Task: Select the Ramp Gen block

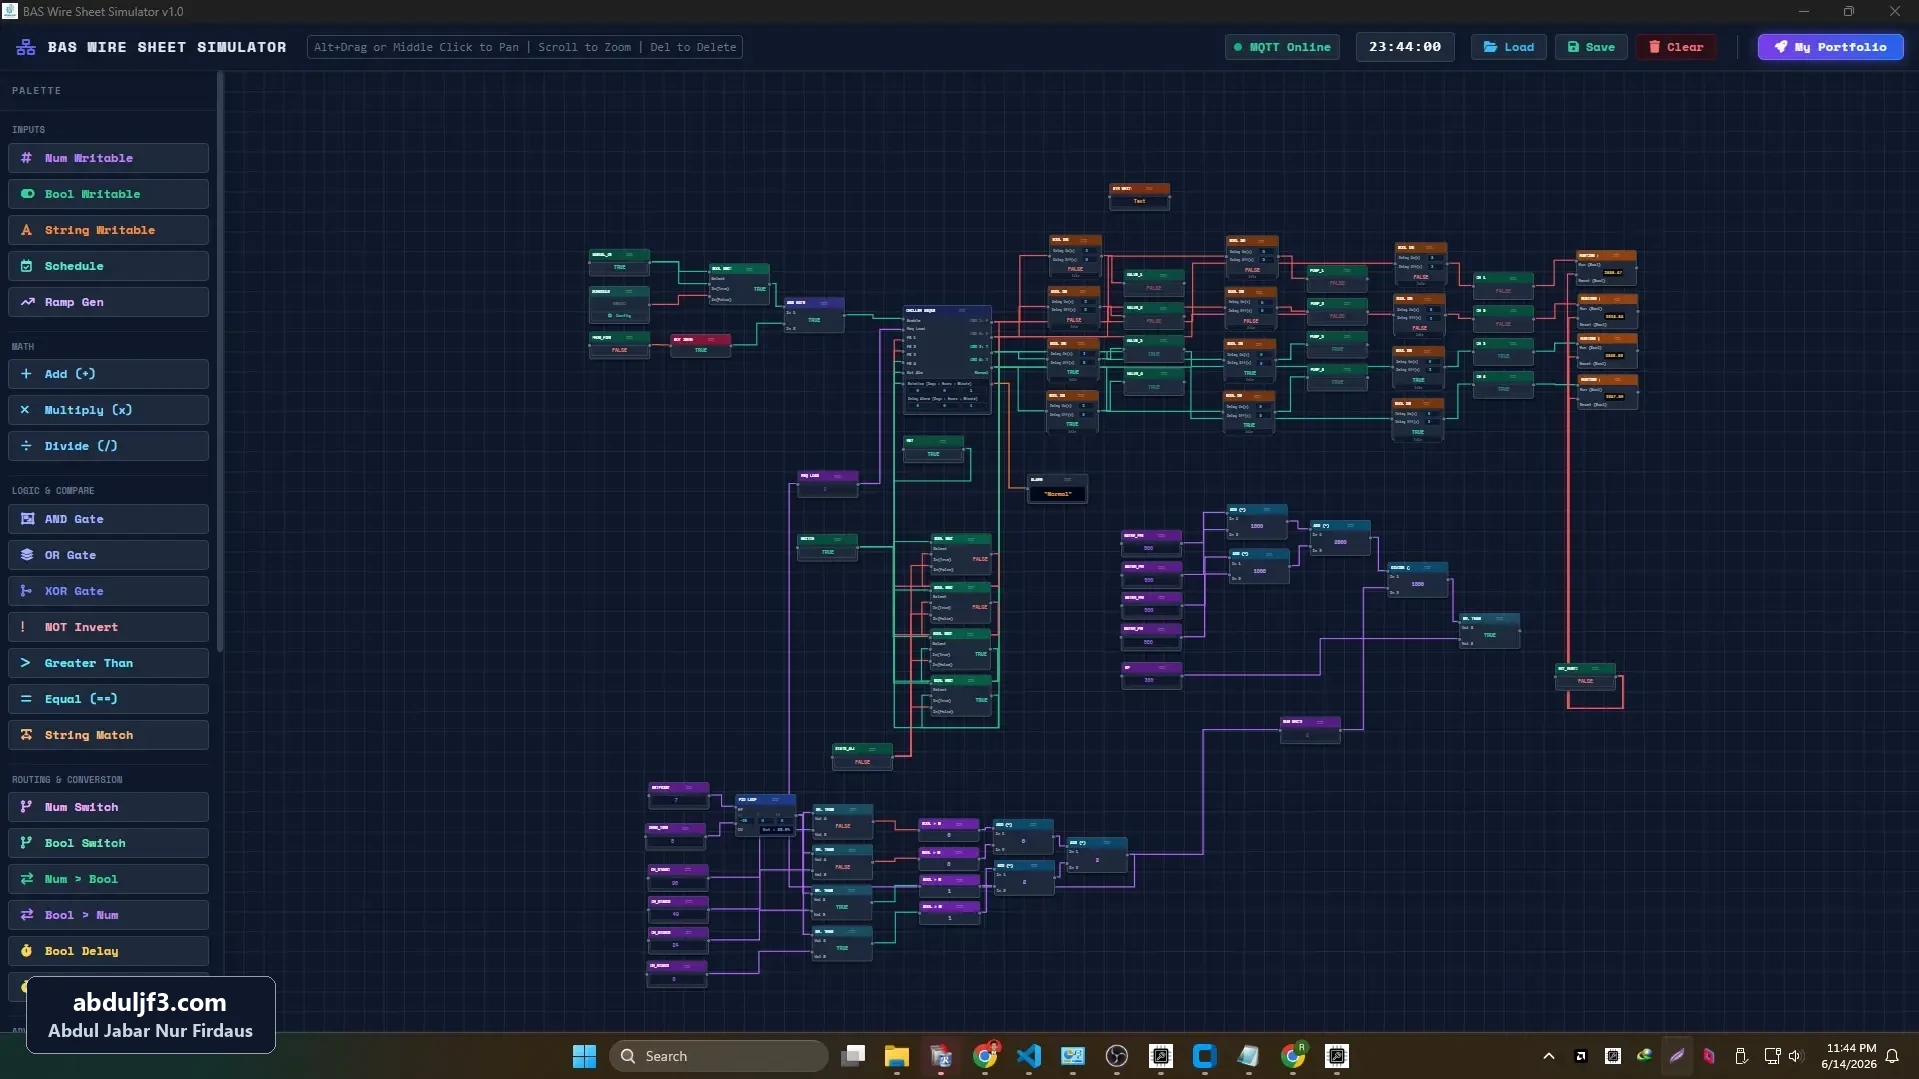Action: (108, 302)
